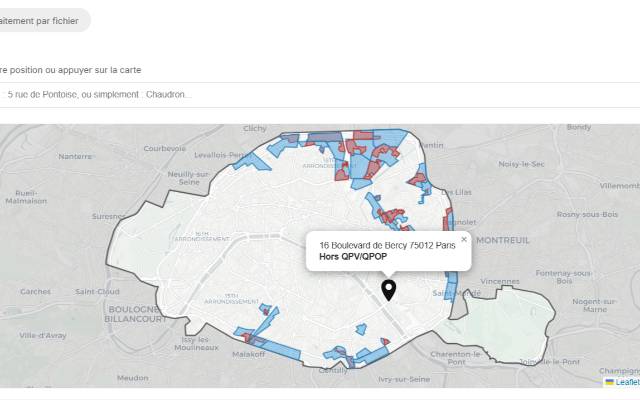This screenshot has width=640, height=400.
Task: Click the Charenton-le-Pont map label
Action: point(458,354)
